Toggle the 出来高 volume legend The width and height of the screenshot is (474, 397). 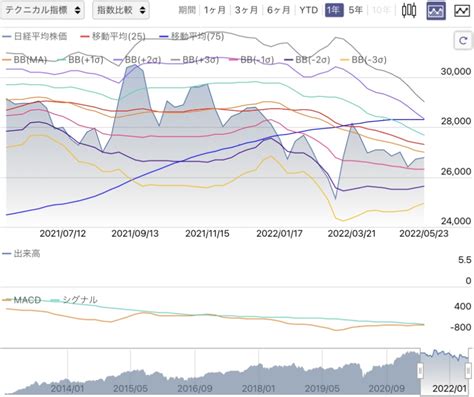22,254
